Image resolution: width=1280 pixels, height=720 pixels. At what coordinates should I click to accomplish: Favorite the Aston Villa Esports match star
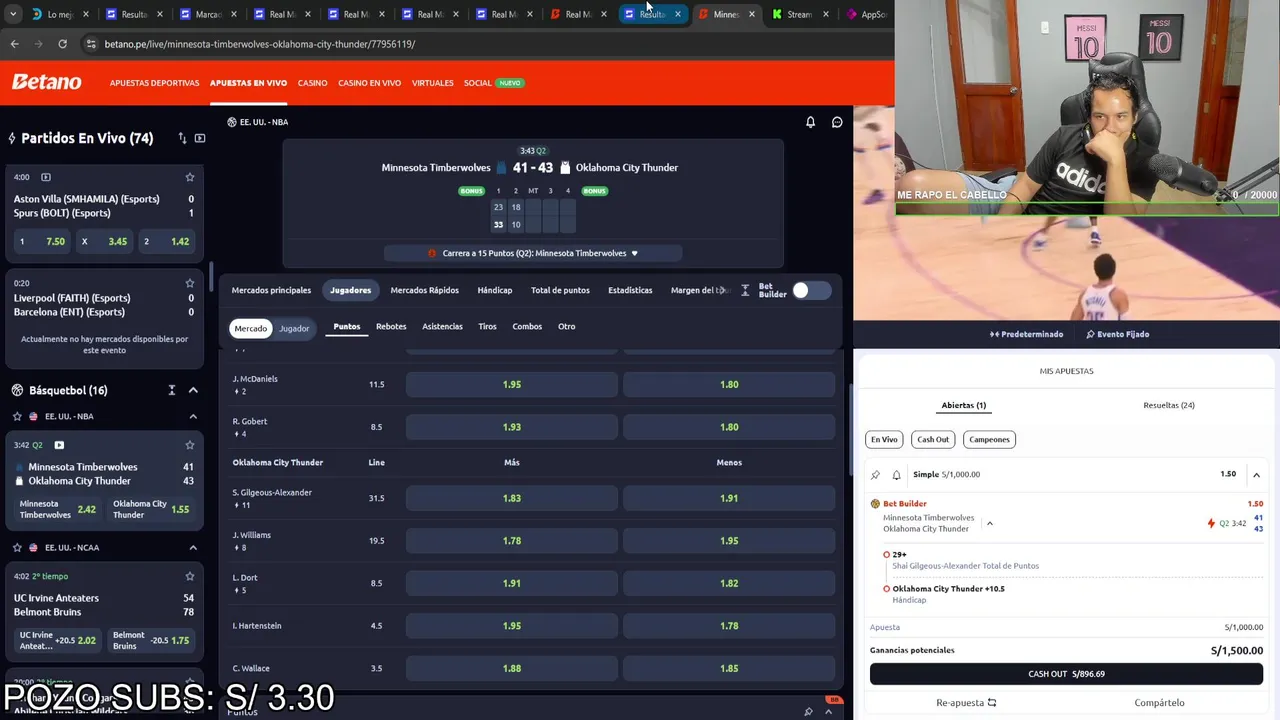tap(190, 177)
